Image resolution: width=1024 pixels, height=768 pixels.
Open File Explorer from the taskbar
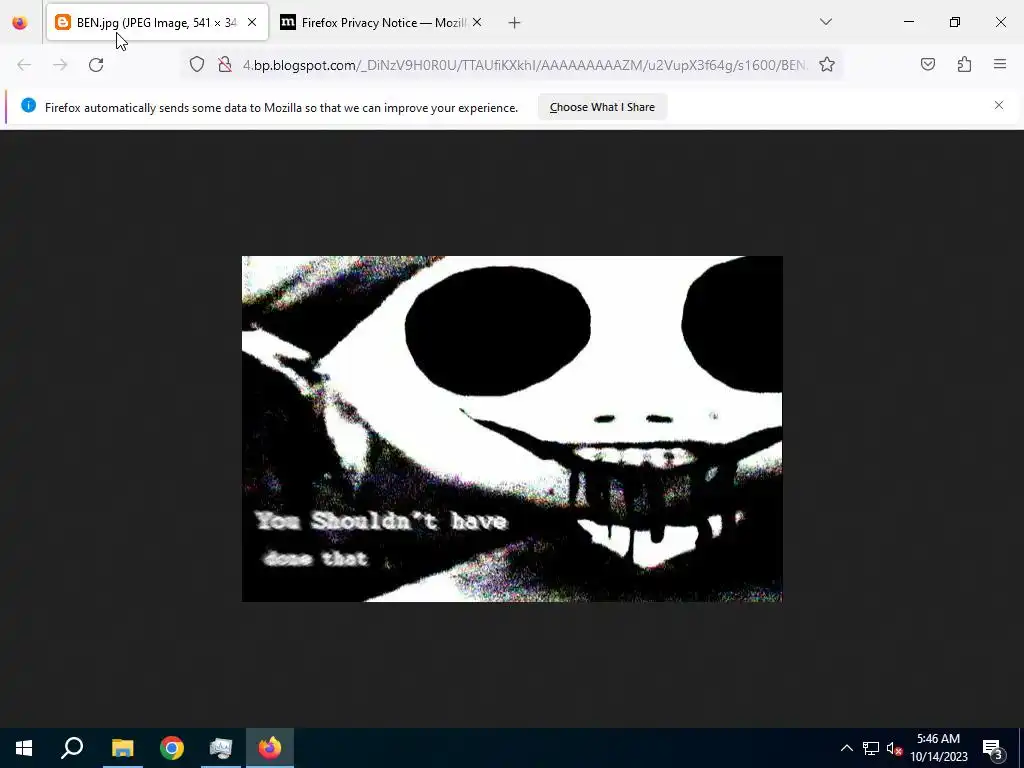(122, 748)
